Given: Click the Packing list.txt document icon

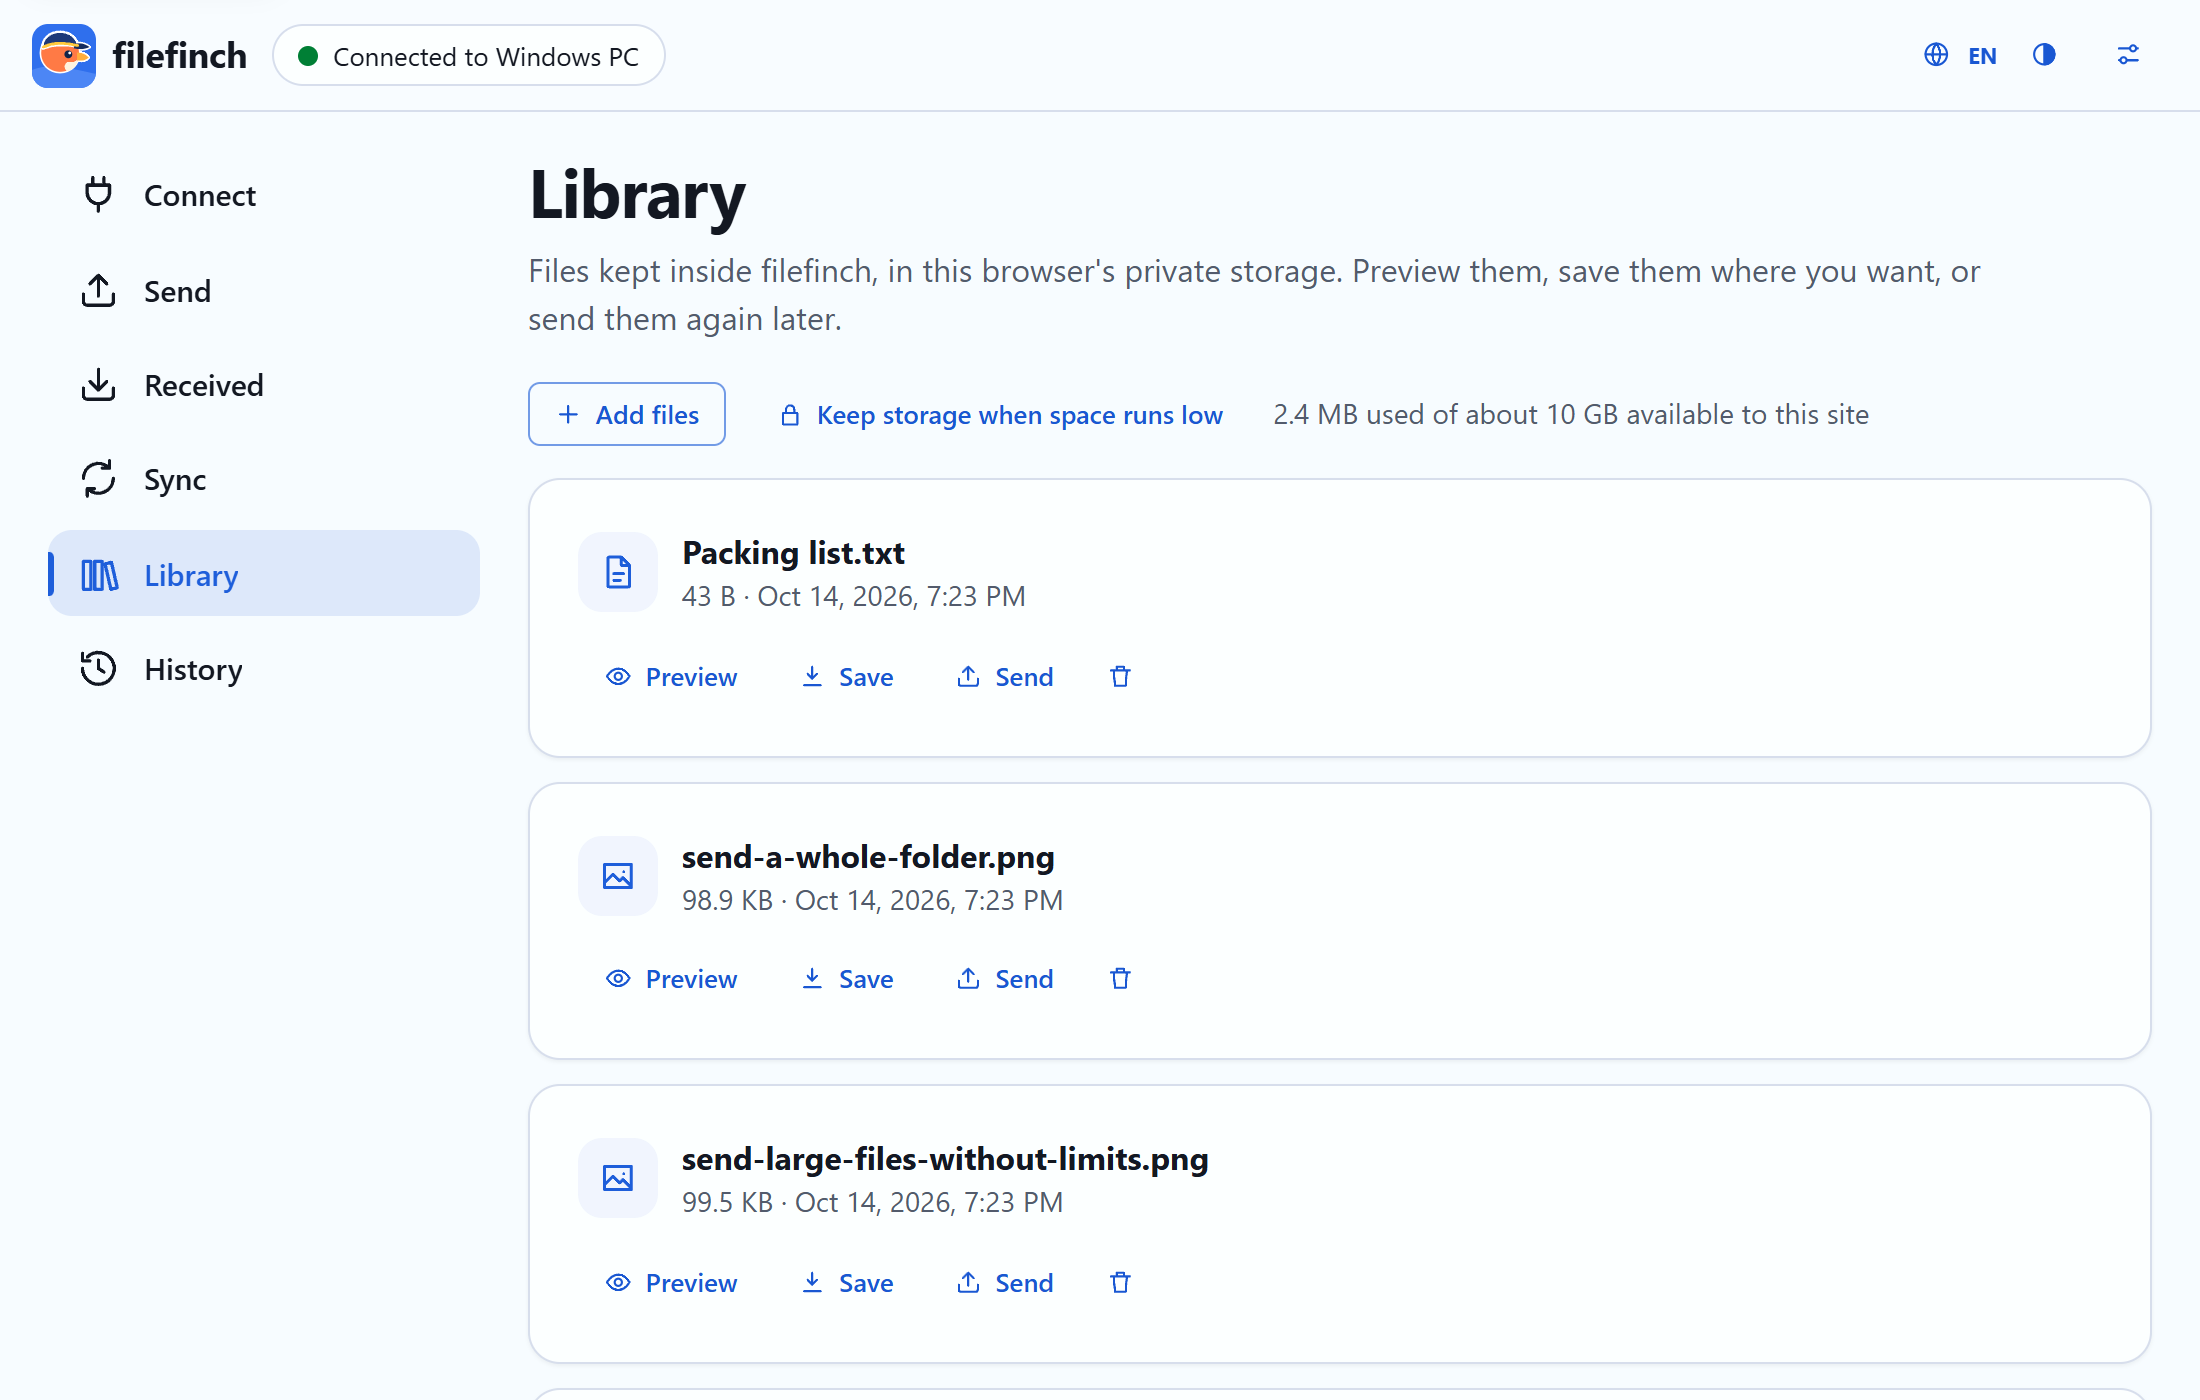Looking at the screenshot, I should (x=618, y=572).
